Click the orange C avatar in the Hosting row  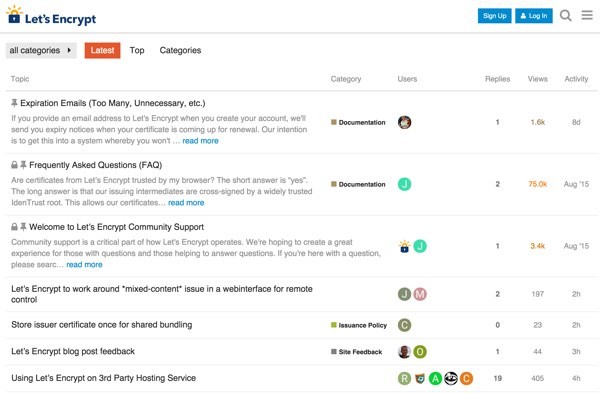[x=466, y=378]
